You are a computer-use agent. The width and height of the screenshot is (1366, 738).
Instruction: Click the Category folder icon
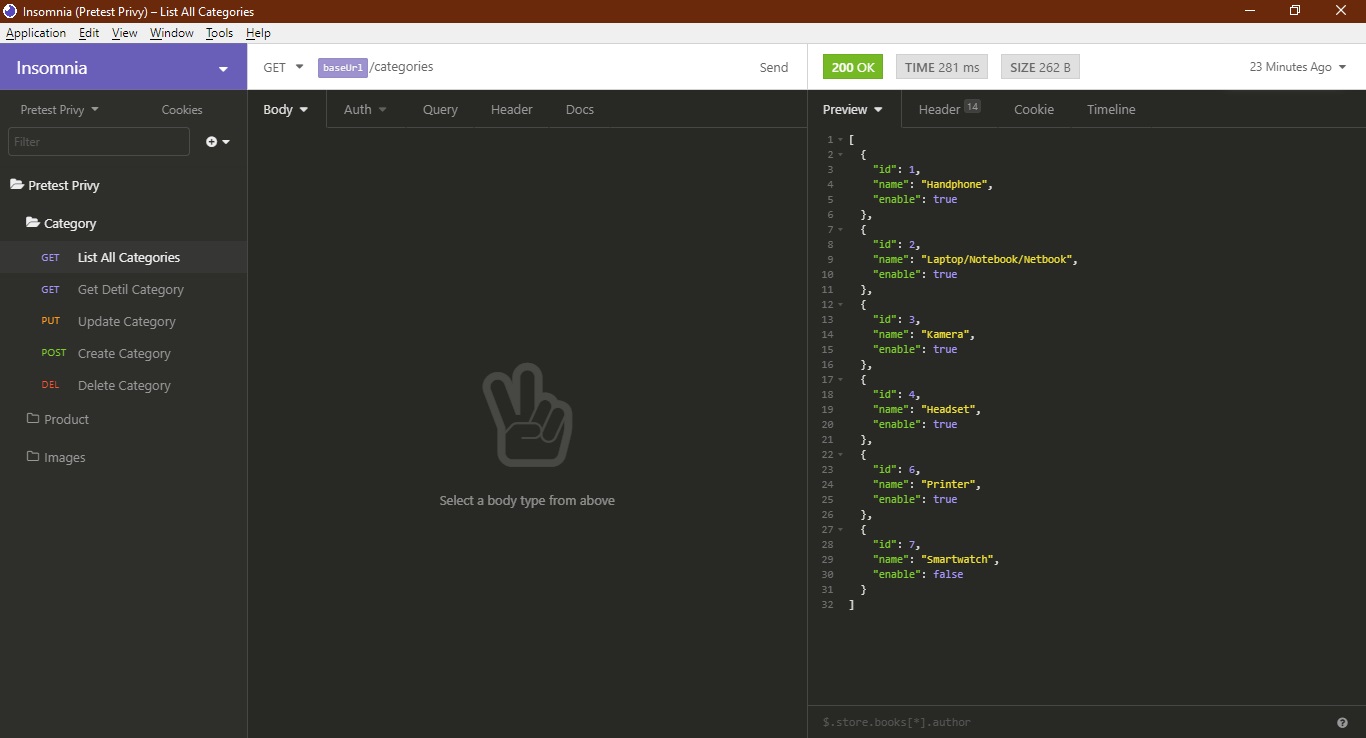(x=33, y=223)
